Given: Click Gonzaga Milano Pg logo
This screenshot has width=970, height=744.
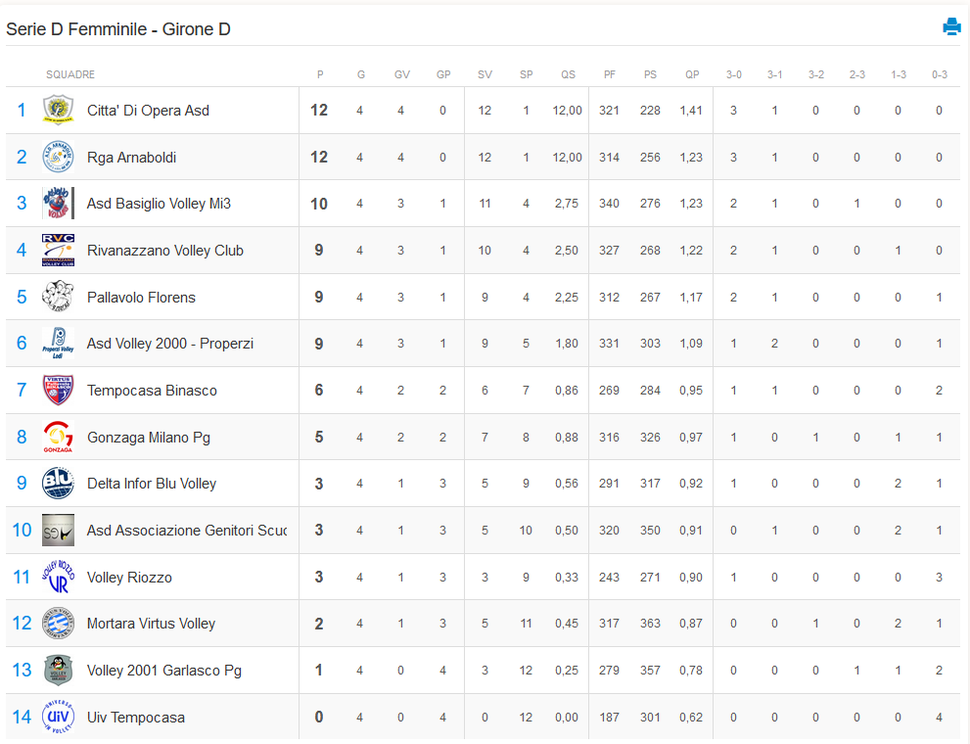Looking at the screenshot, I should tap(58, 437).
